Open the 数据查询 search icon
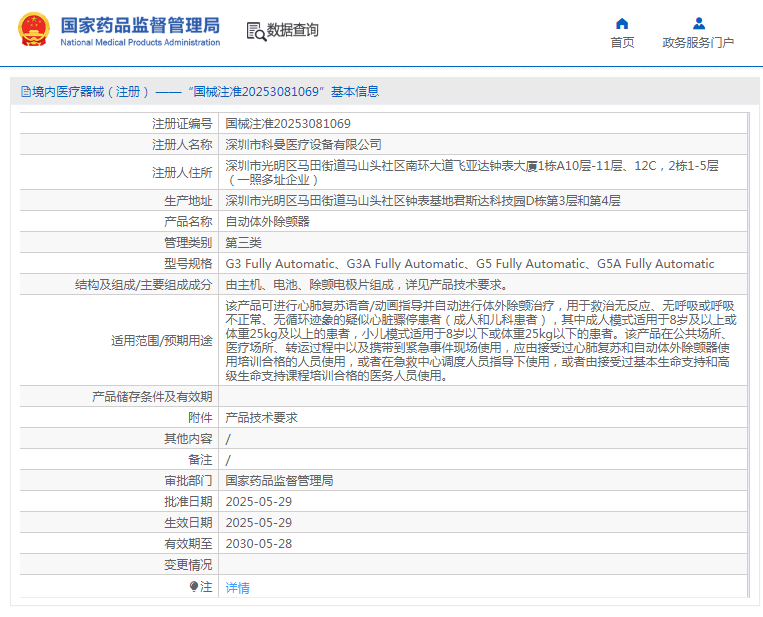763x617 pixels. [256, 31]
